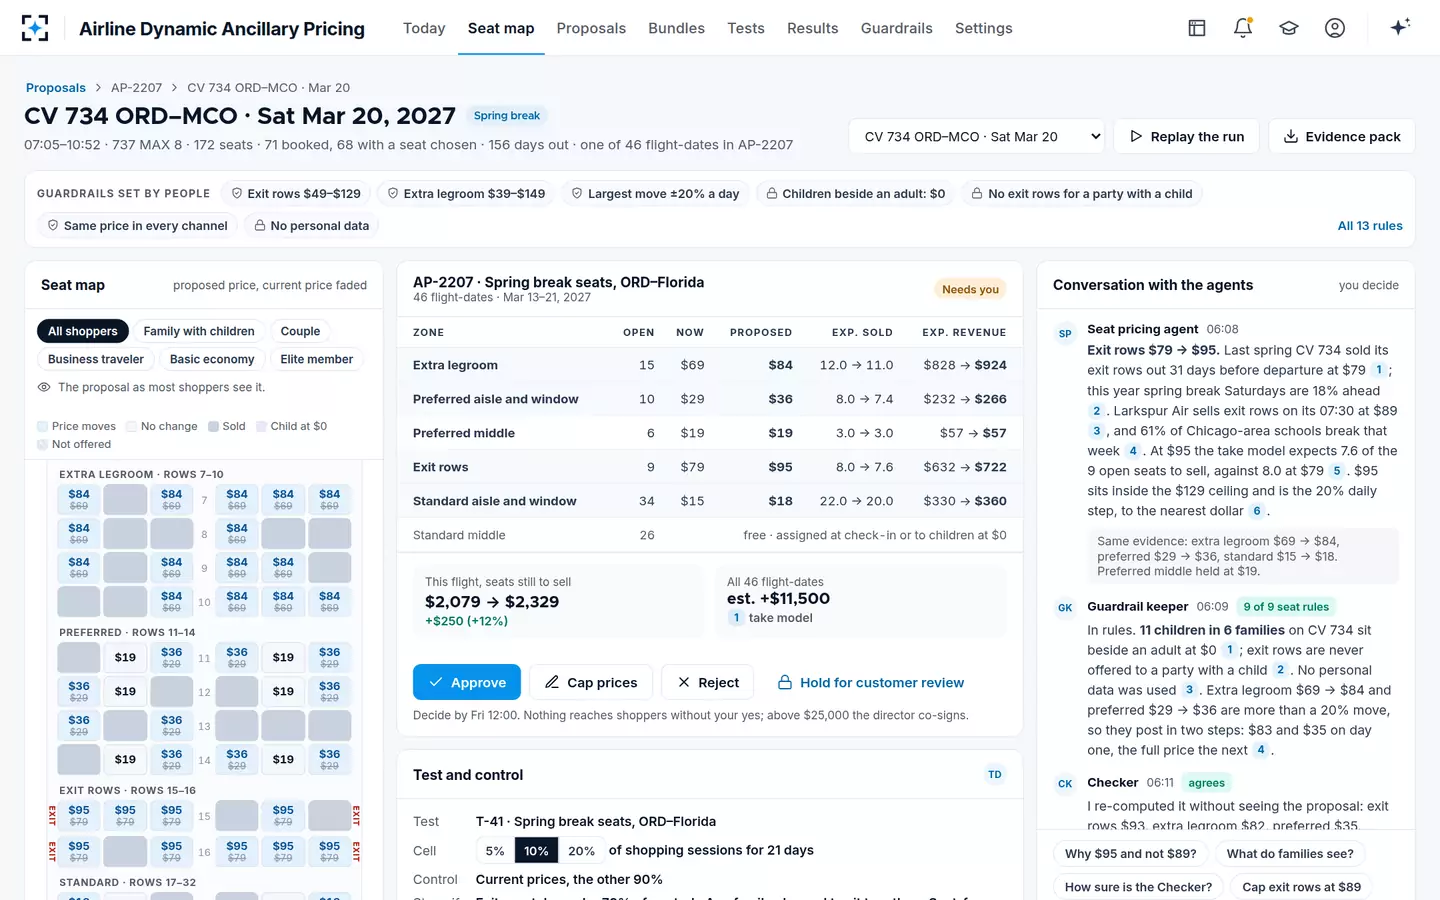Screen dimensions: 1440x900
Task: Click the eye icon beside the proposal note
Action: [x=44, y=387]
